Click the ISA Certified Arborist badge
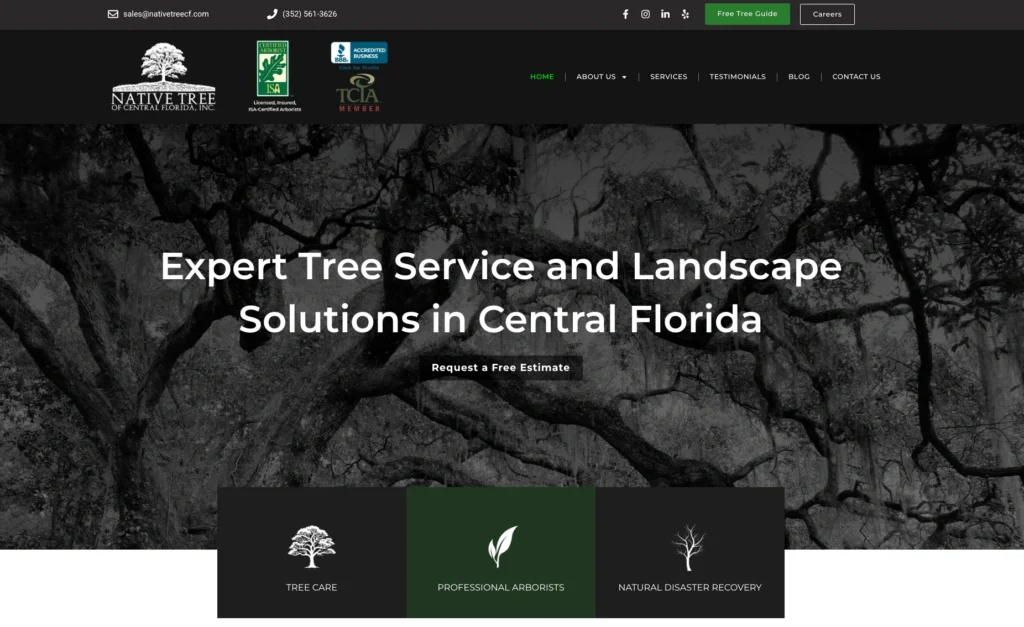Viewport: 1024px width, 627px height. (x=273, y=69)
